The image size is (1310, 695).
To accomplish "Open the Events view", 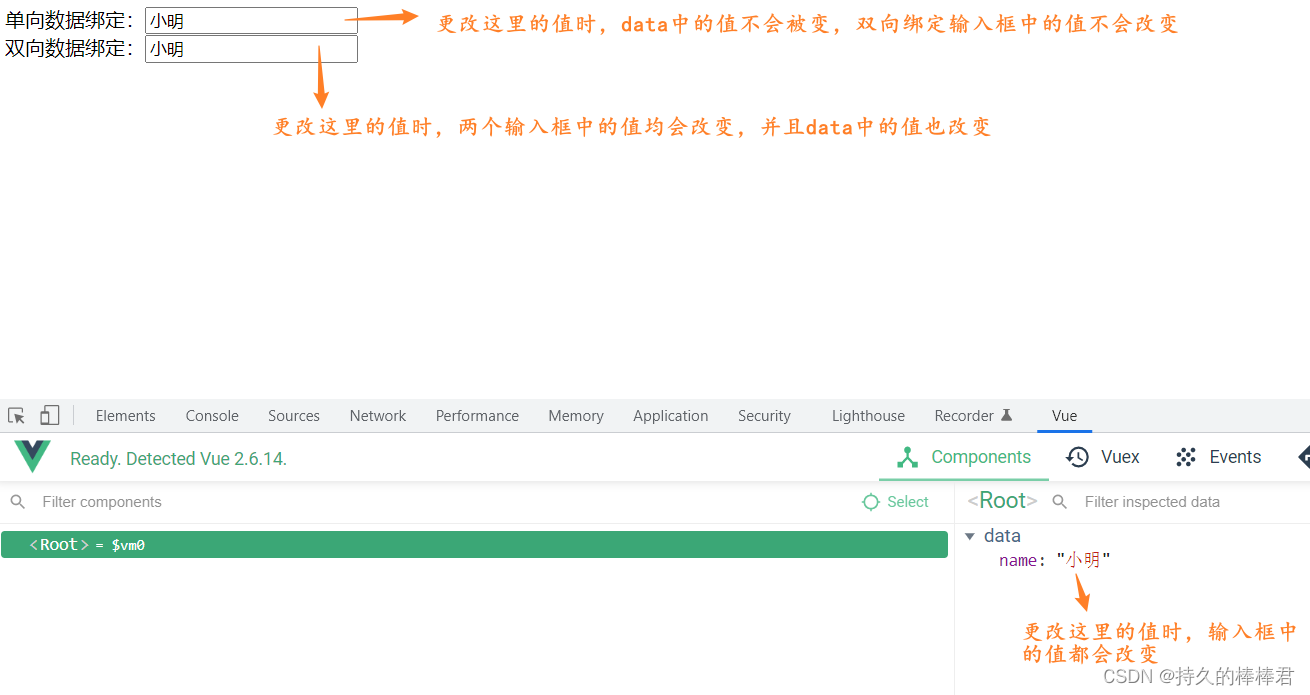I will (1218, 457).
